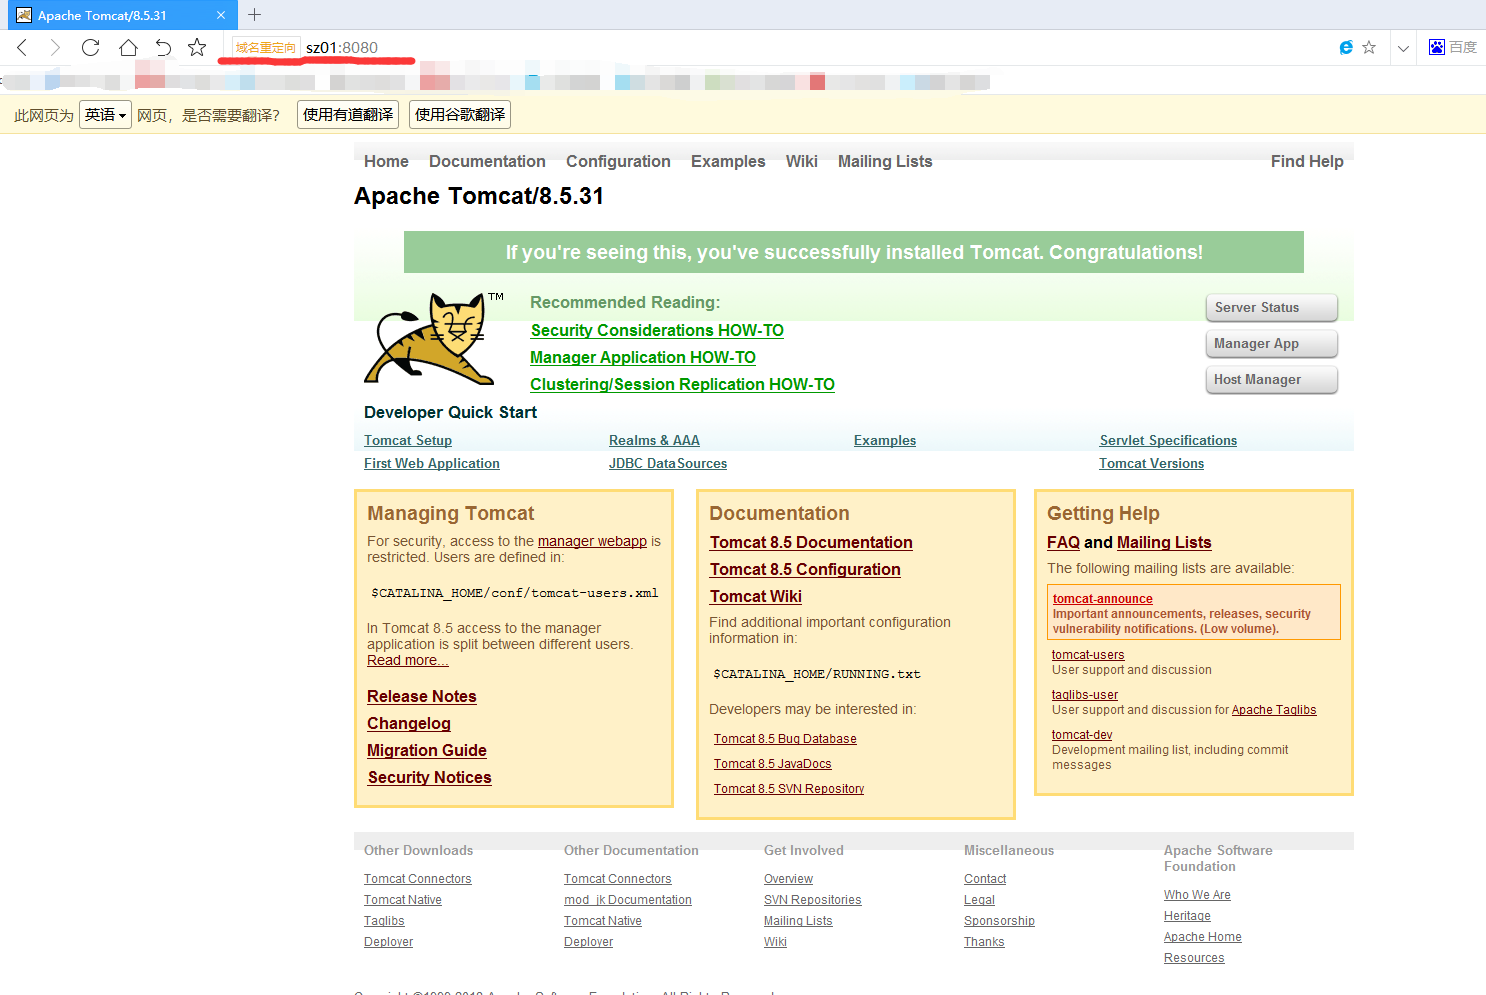Open the Wiki navigation item
This screenshot has width=1486, height=995.
tap(802, 161)
